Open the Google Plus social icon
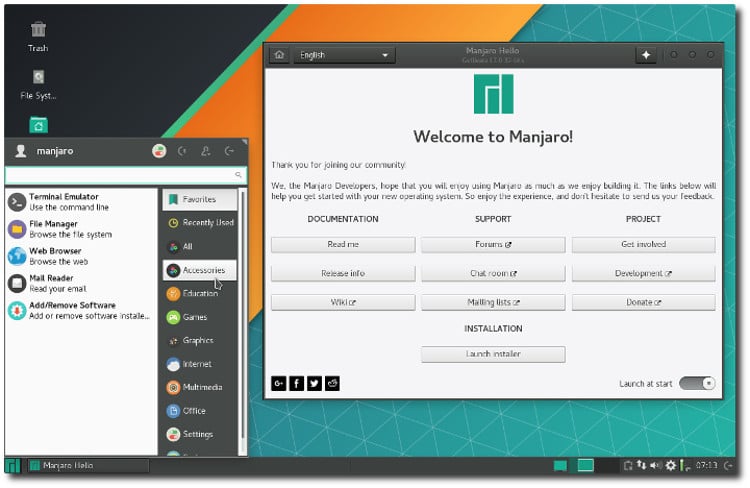Viewport: 750px width, 488px height. pos(278,383)
